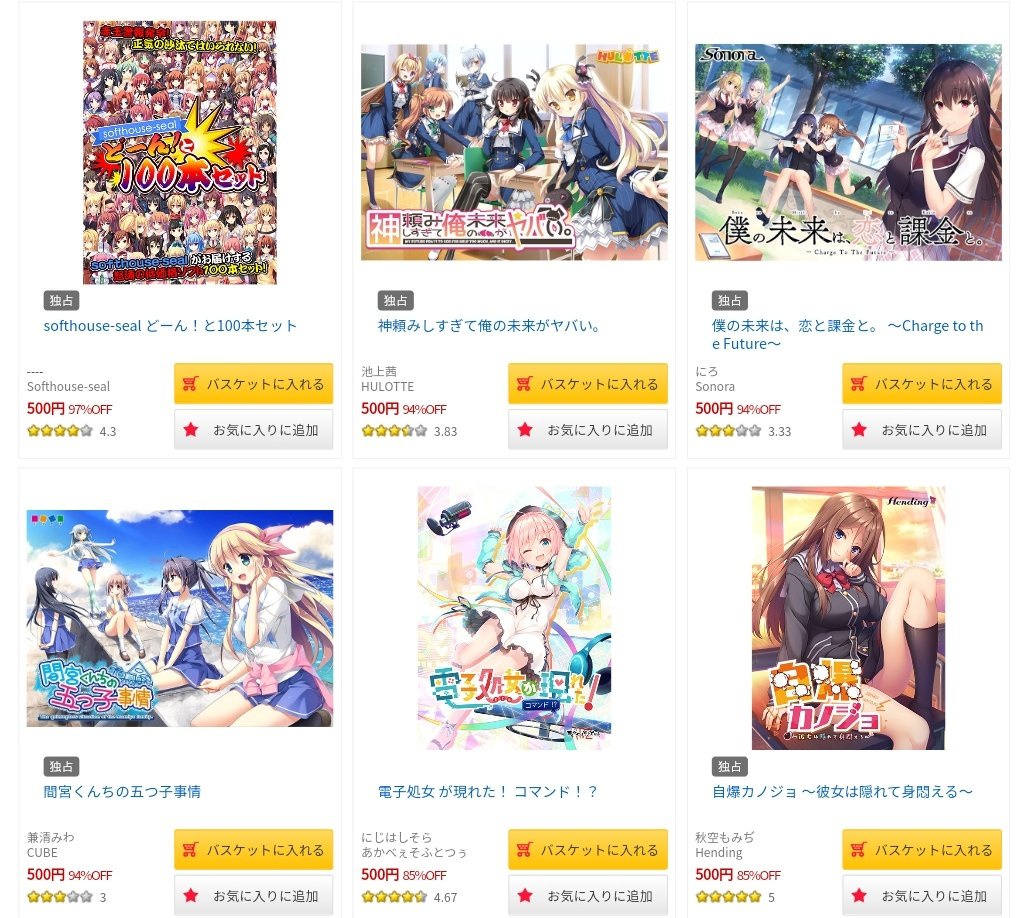Screen dimensions: 1028x918
Task: Open the 神頼みしすぎて俺の未来がヤバい cover image
Action: (514, 152)
